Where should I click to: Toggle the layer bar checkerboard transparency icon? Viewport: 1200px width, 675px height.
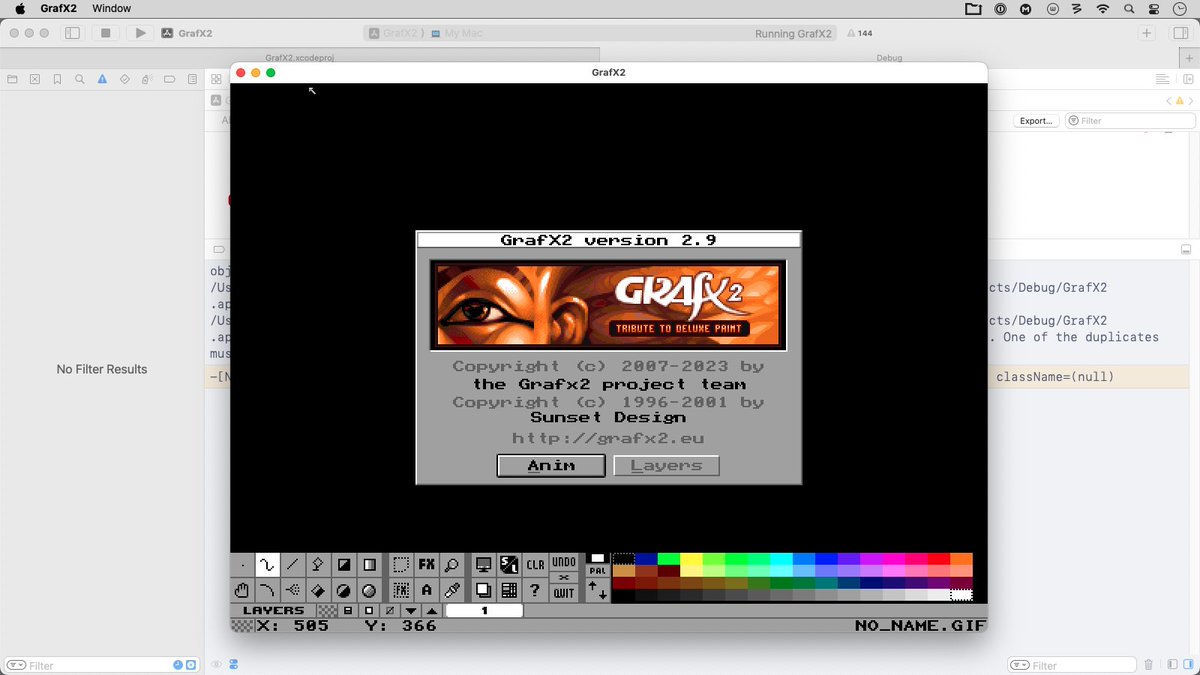click(326, 610)
